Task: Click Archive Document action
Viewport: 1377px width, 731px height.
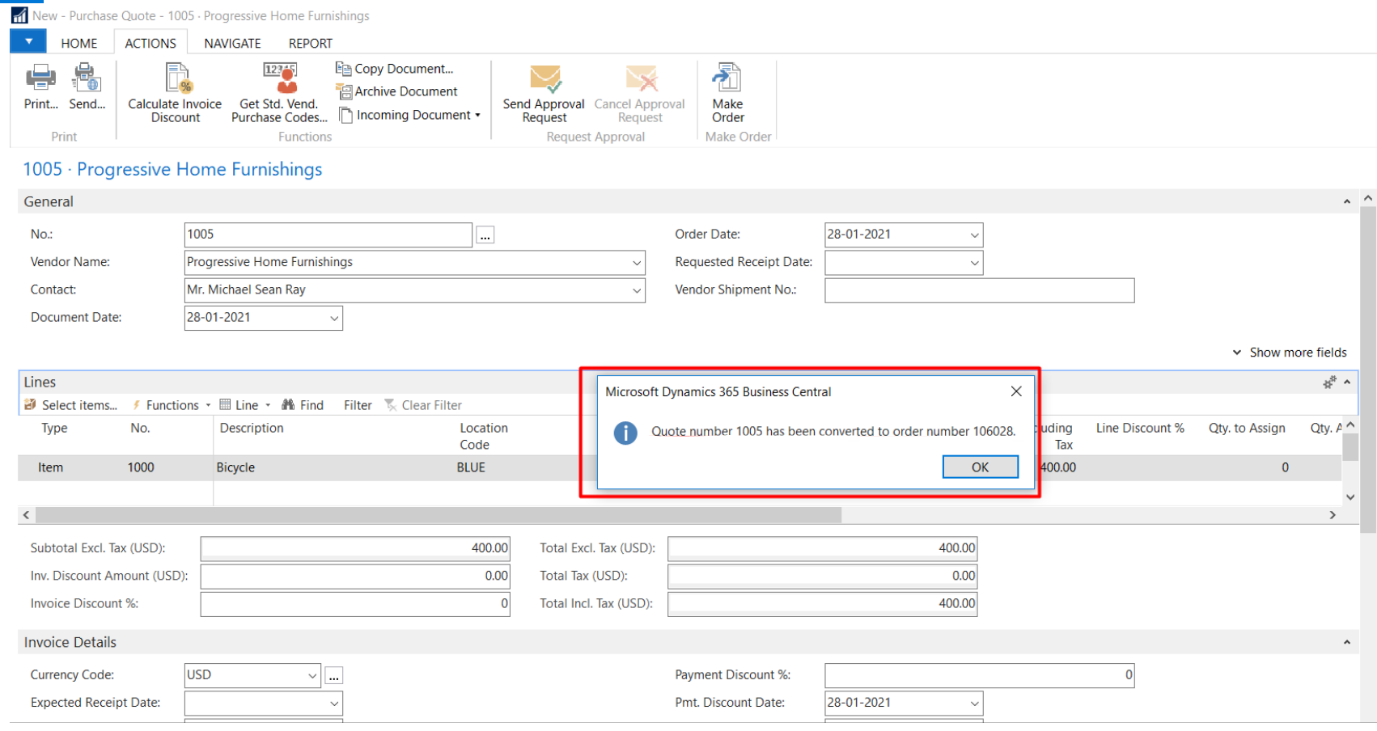Action: (397, 91)
